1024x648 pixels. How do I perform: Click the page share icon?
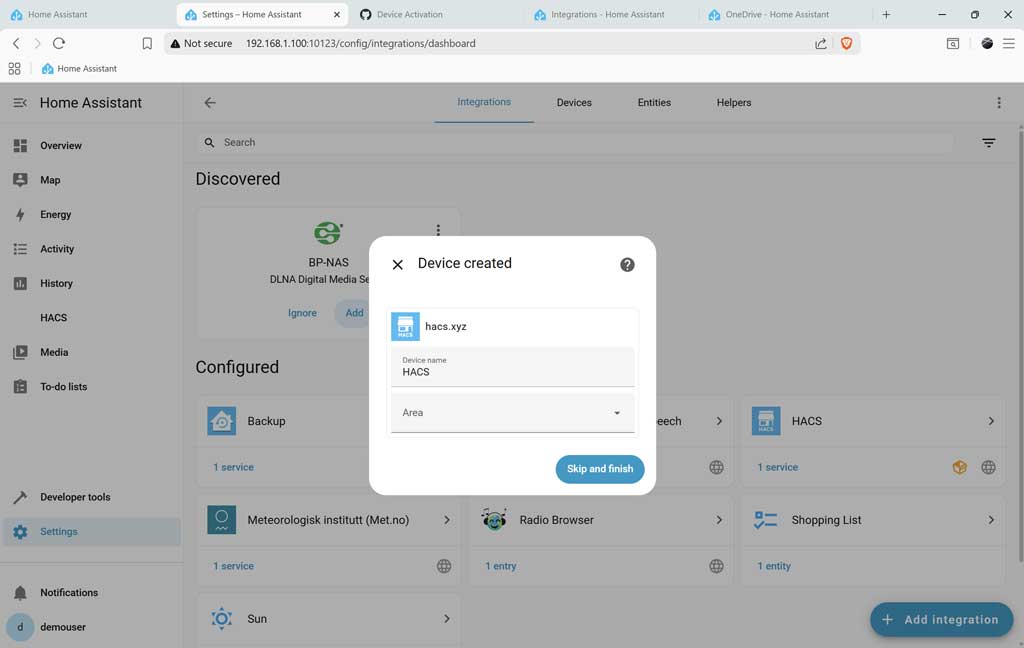coord(820,43)
